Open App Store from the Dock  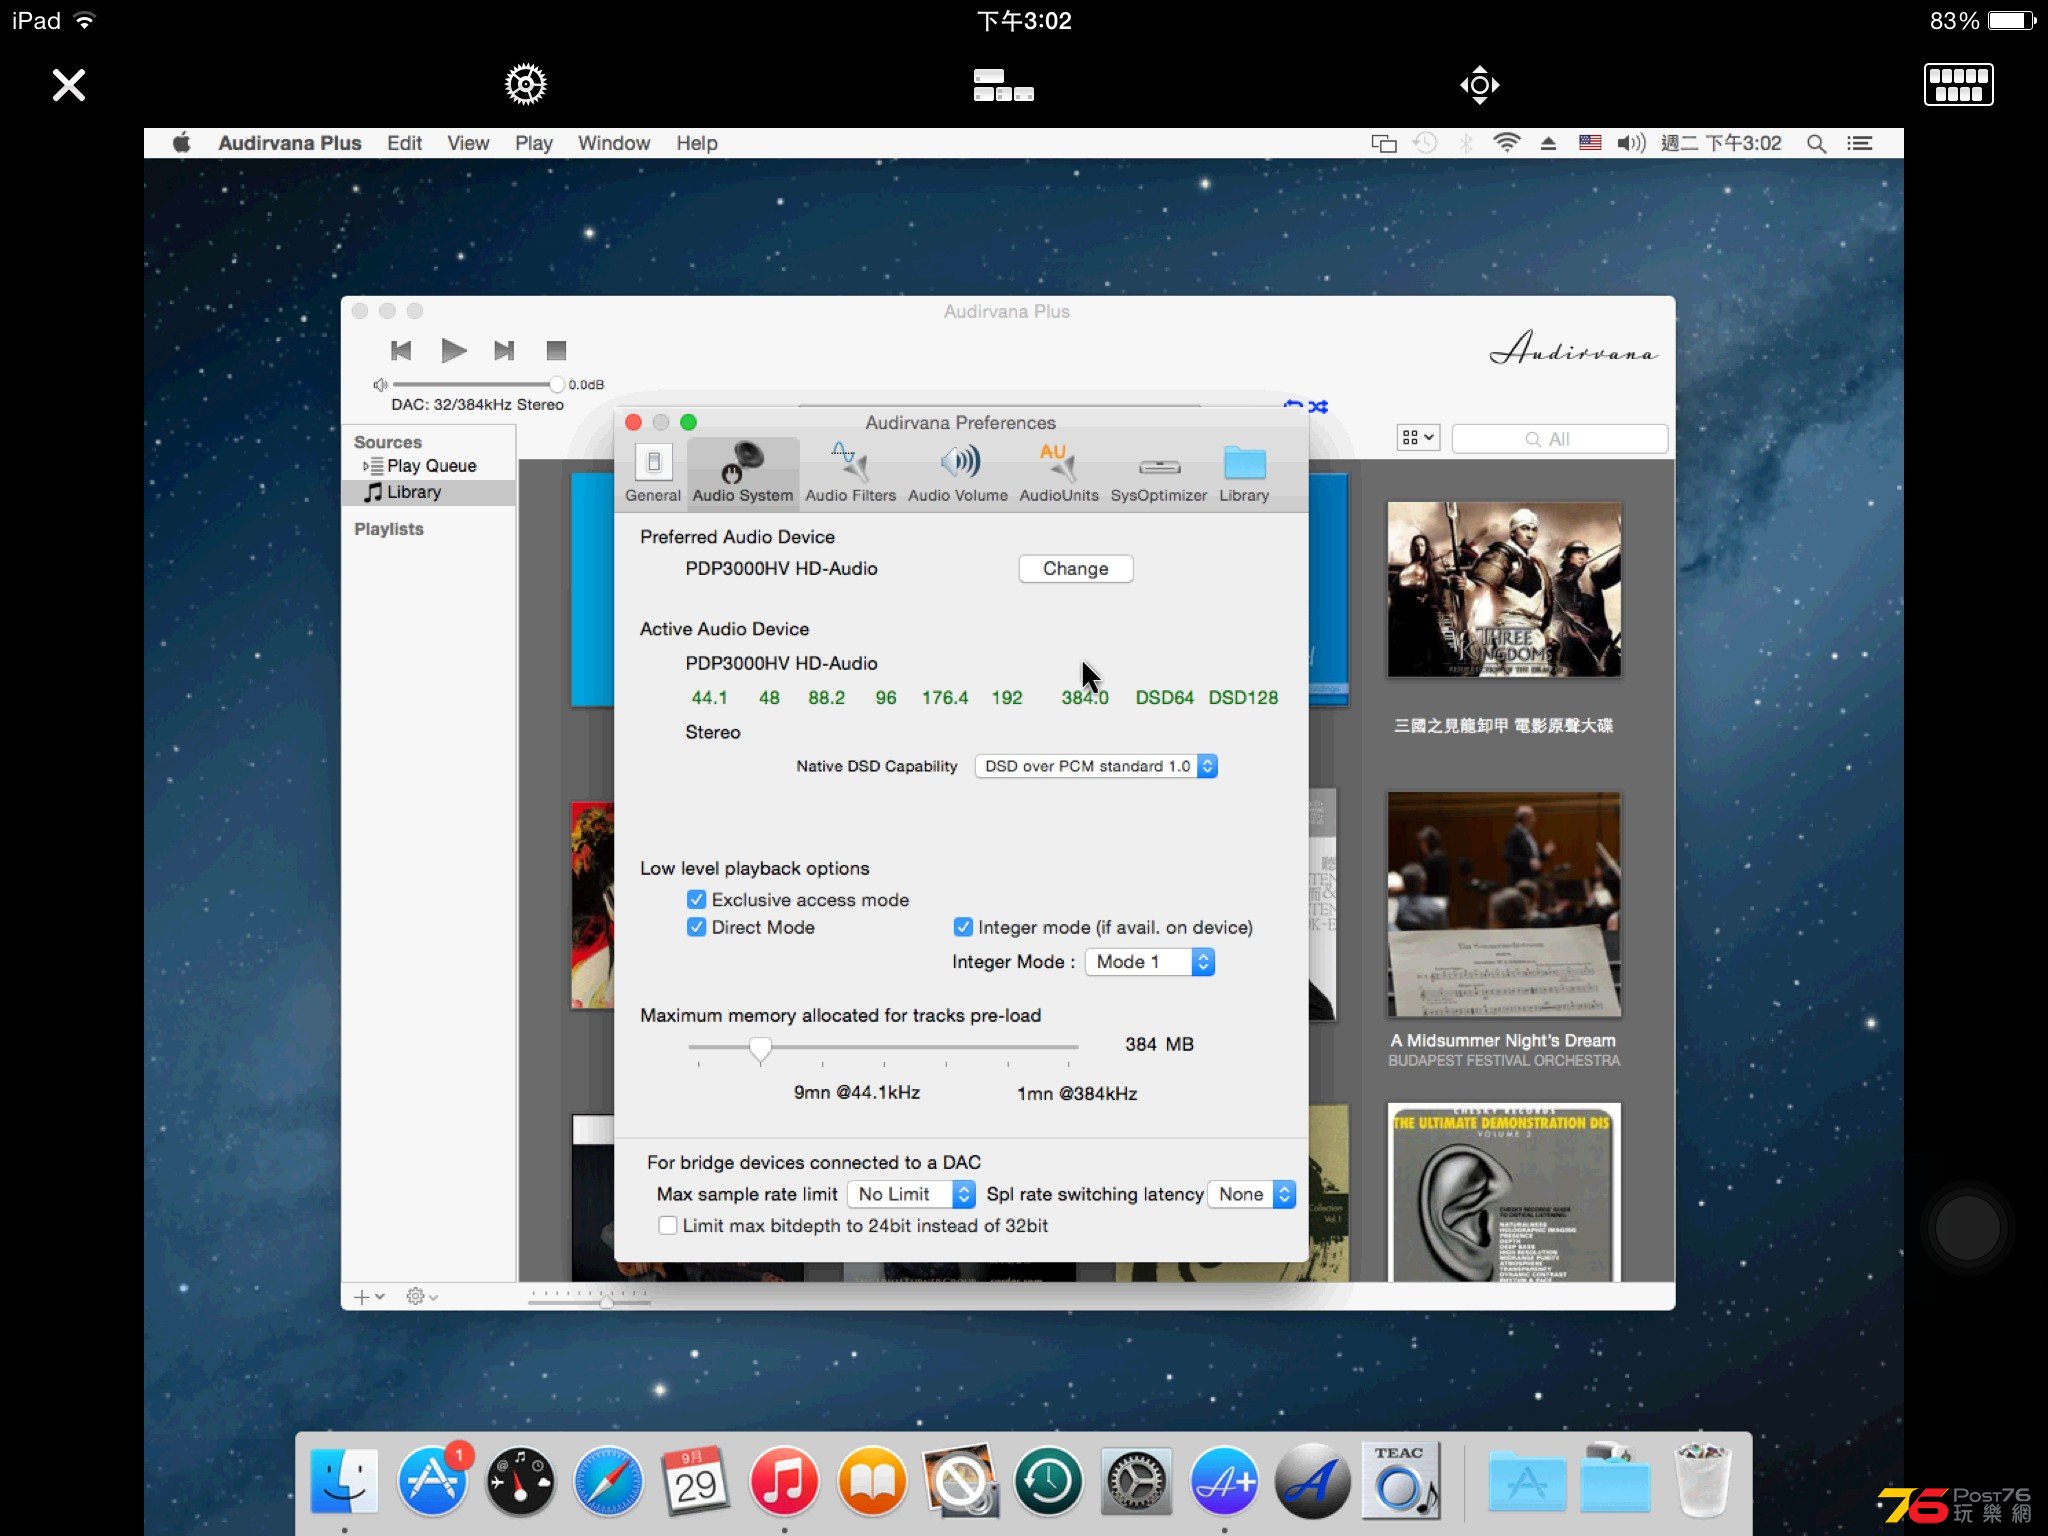(x=433, y=1481)
